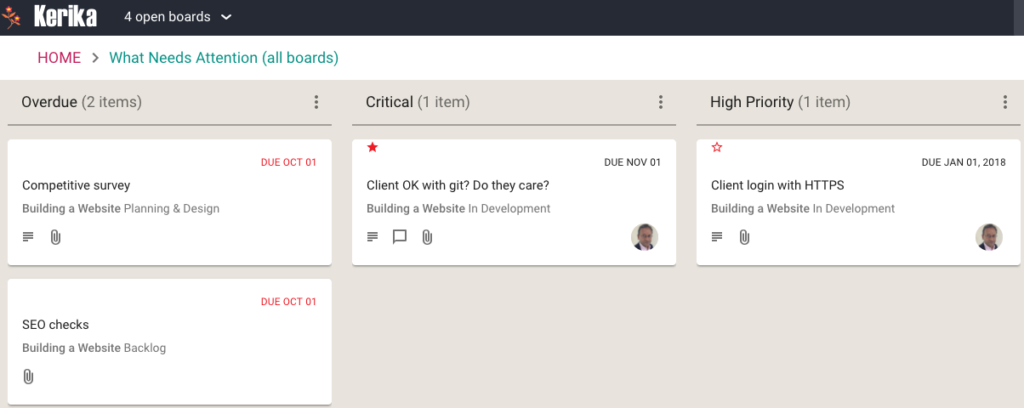
Task: Open the Overdue column options menu
Action: 316,102
